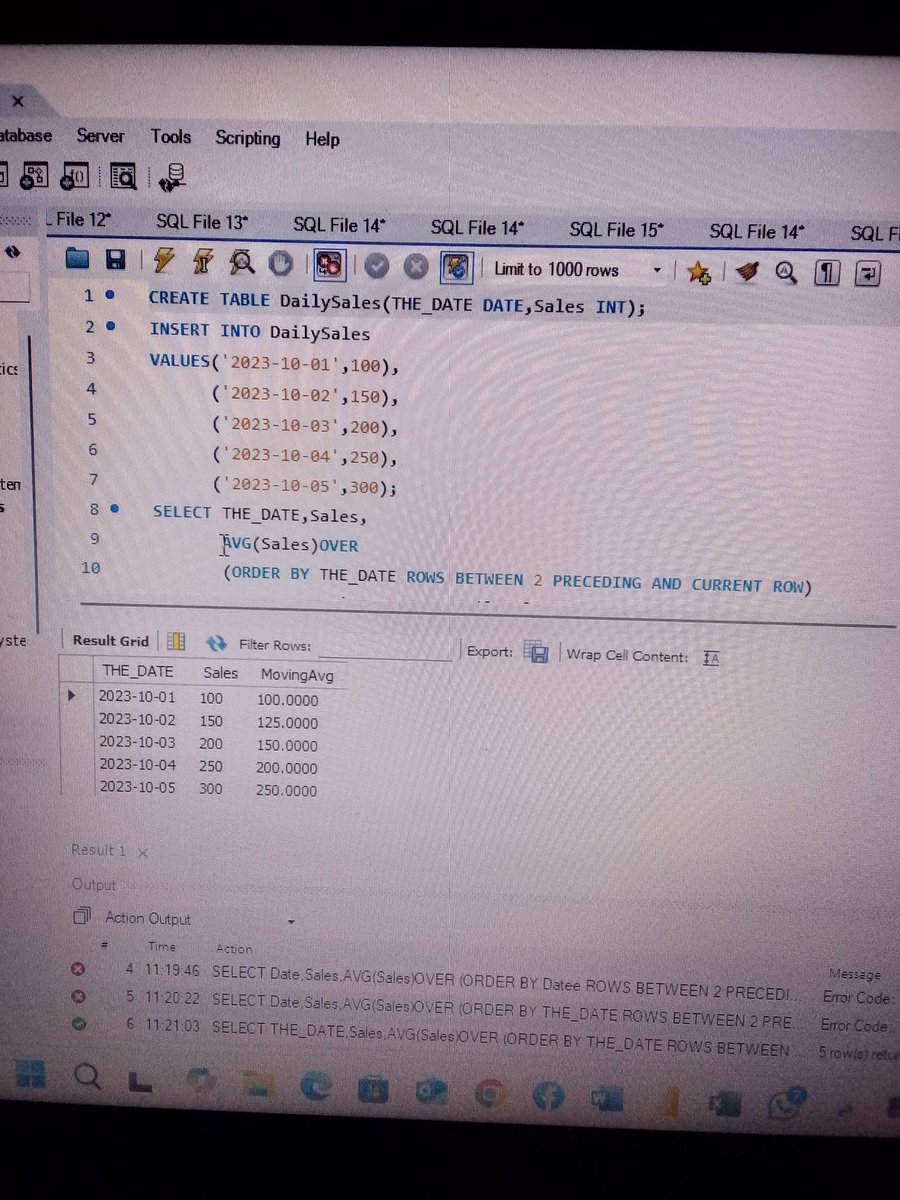This screenshot has width=900, height=1200.
Task: Toggle invisible characters display
Action: coord(827,272)
